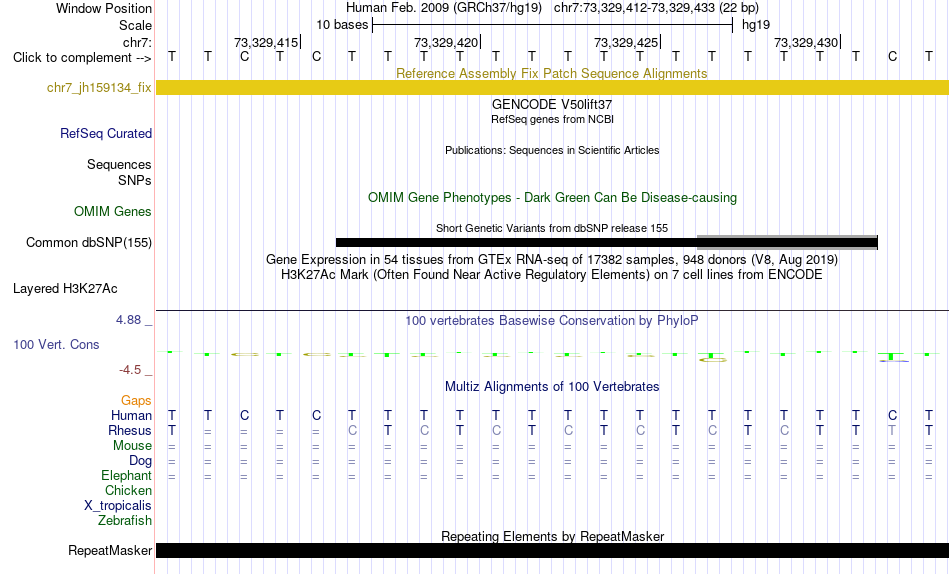
Task: Select the yellow fix patch alignment bar
Action: point(552,87)
